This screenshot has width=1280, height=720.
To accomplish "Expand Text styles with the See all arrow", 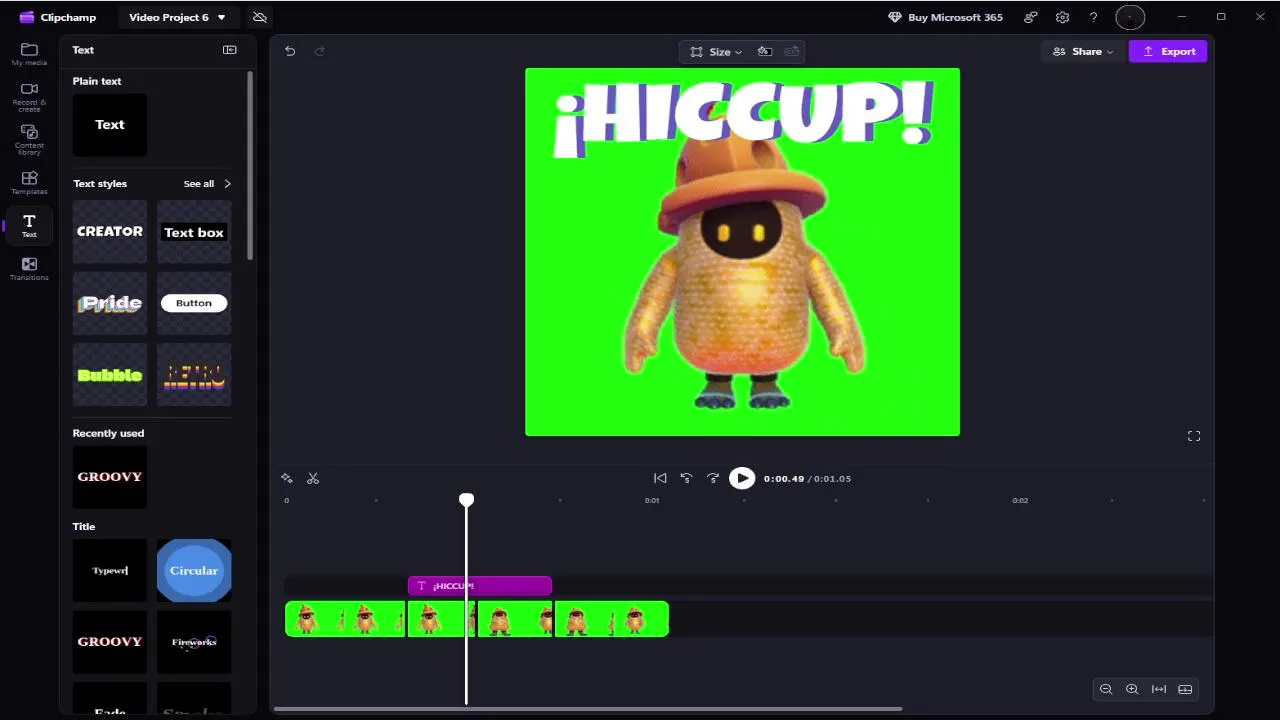I will (x=227, y=183).
